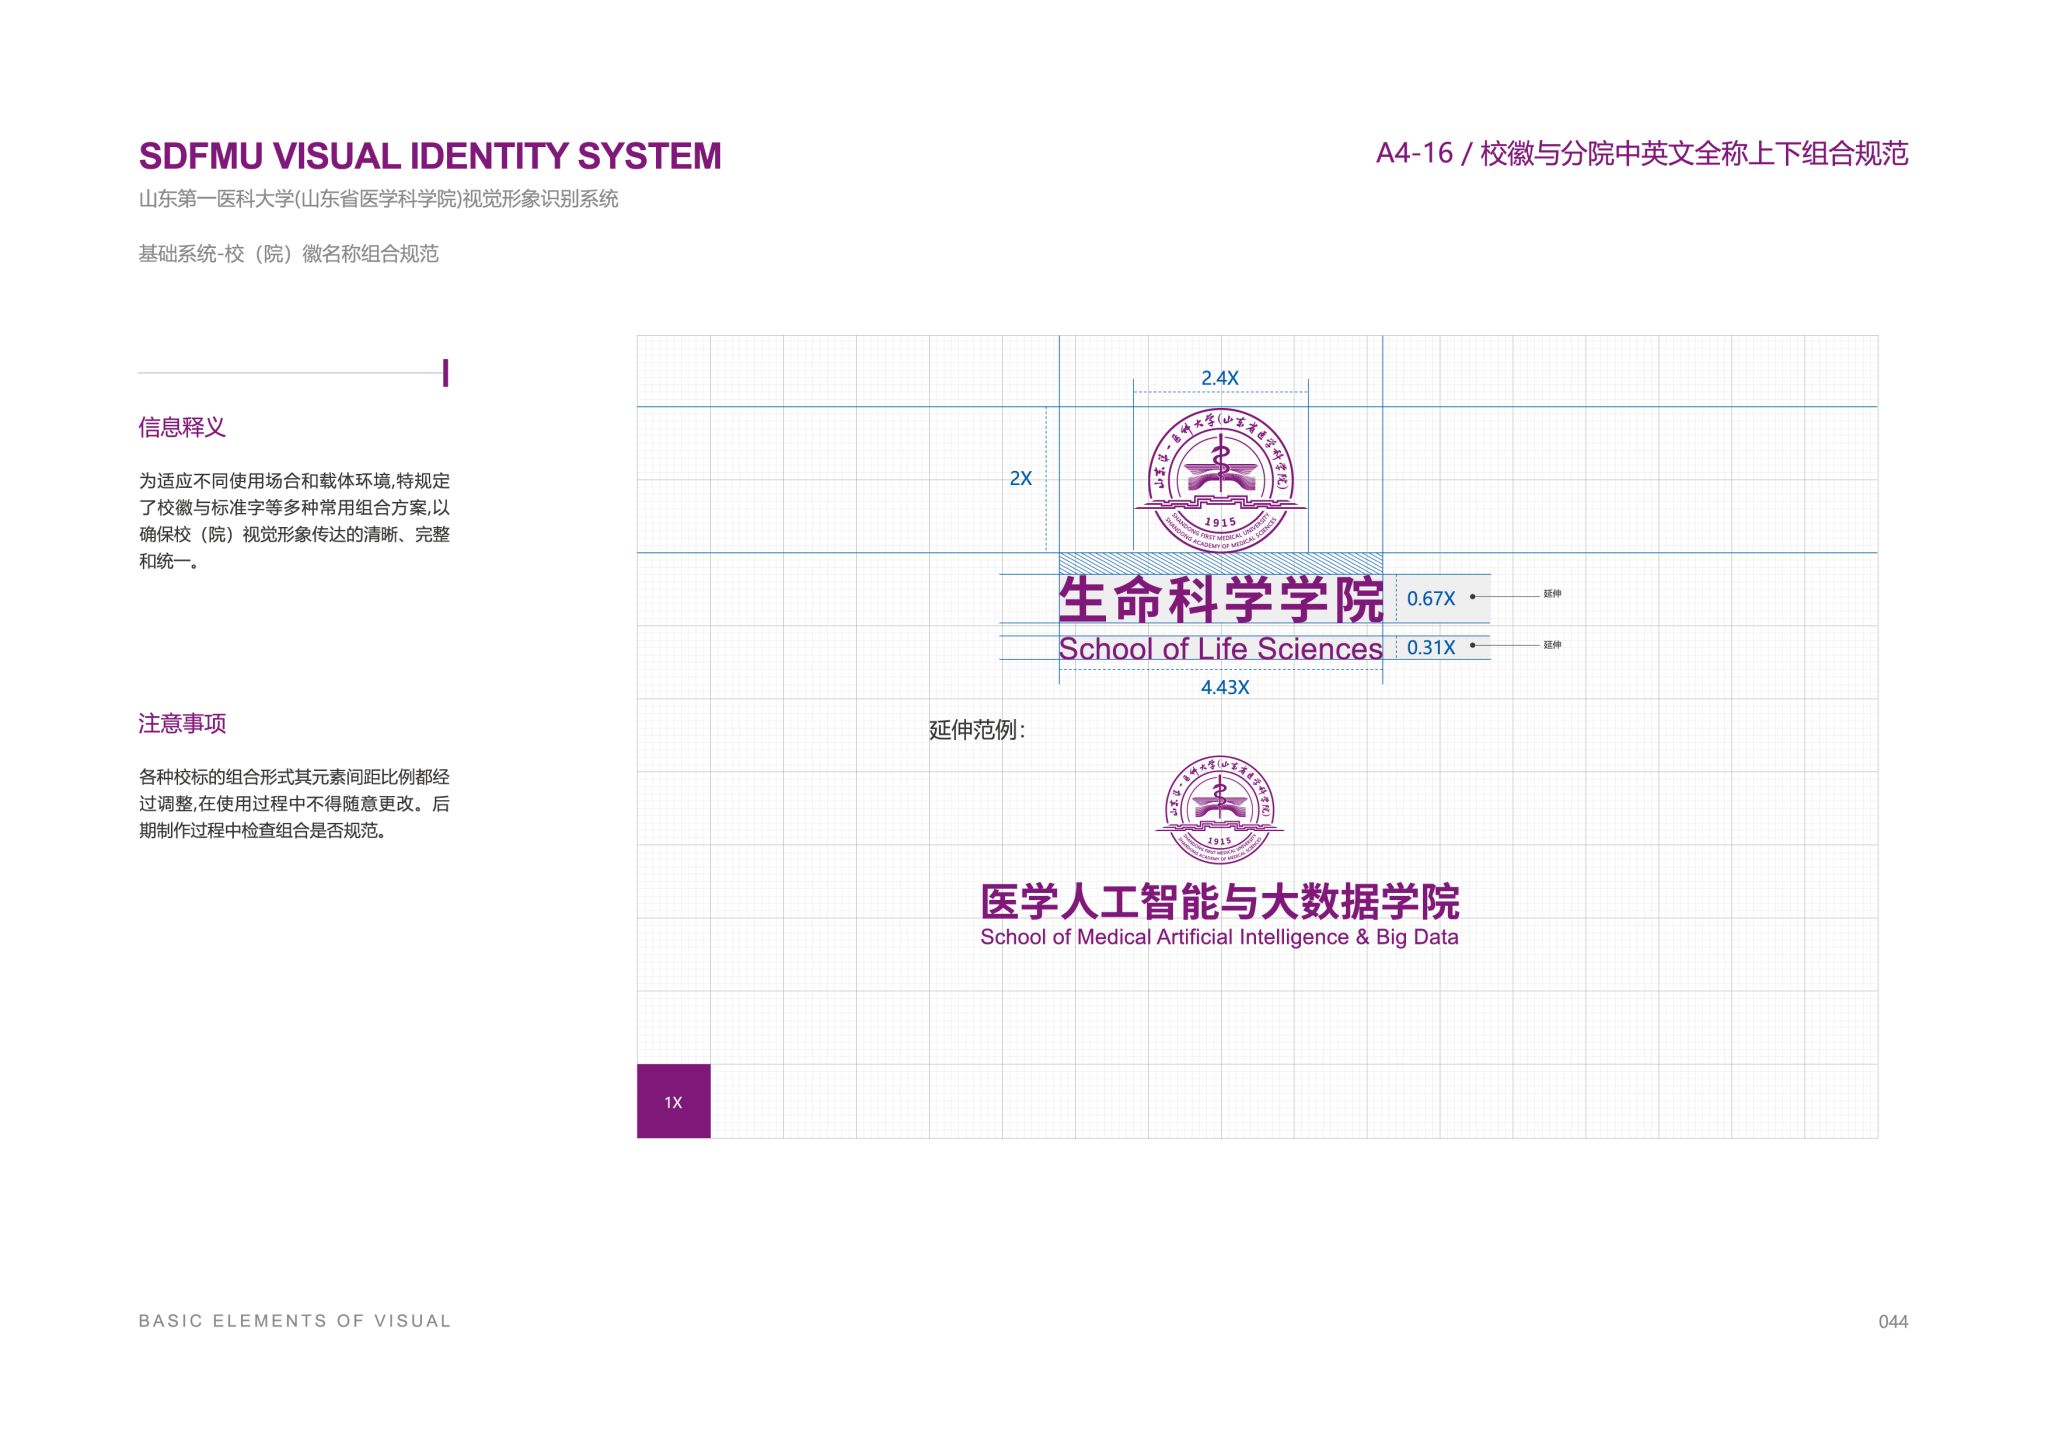Click the SDFMU VISUAL IDENTITY SYSTEM heading
The width and height of the screenshot is (2048, 1448).
(430, 156)
